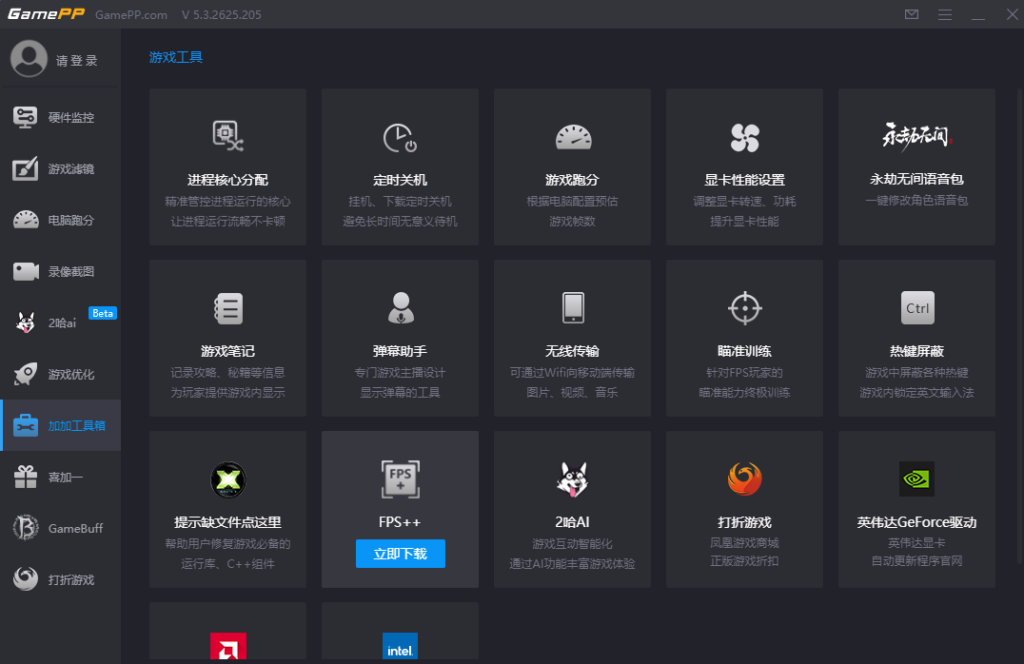Click the 提示缺文件点这里 title text
Viewport: 1024px width, 664px height.
click(x=228, y=522)
